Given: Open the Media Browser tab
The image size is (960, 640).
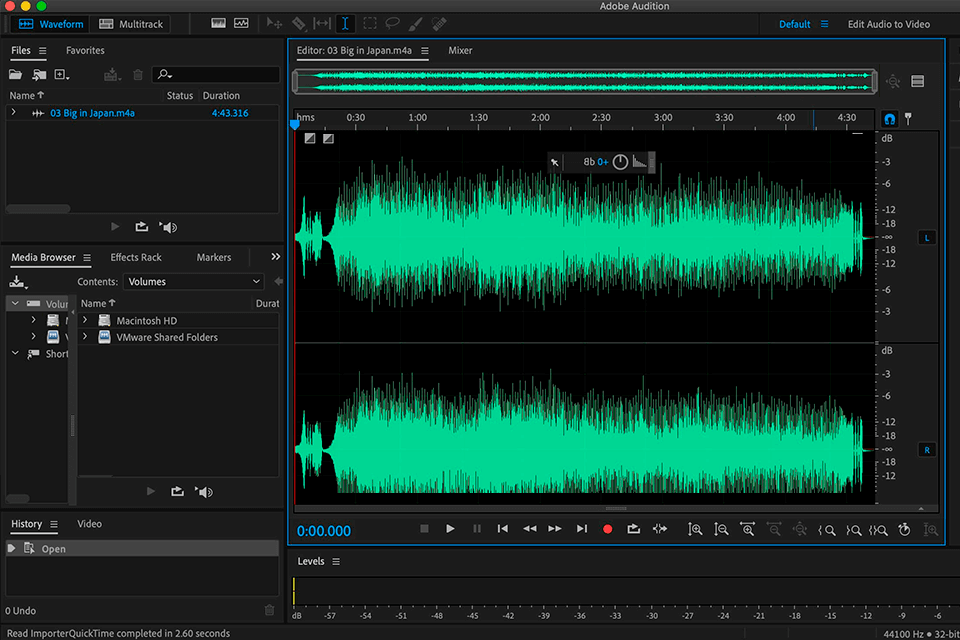Looking at the screenshot, I should (43, 257).
